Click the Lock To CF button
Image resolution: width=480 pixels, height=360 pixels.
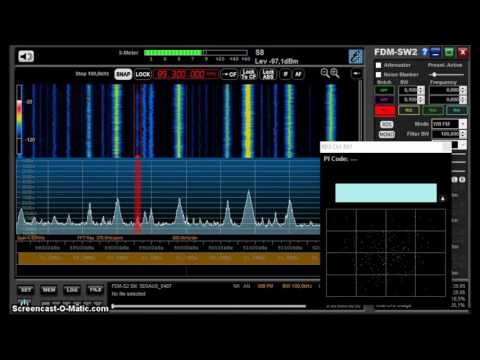click(249, 74)
